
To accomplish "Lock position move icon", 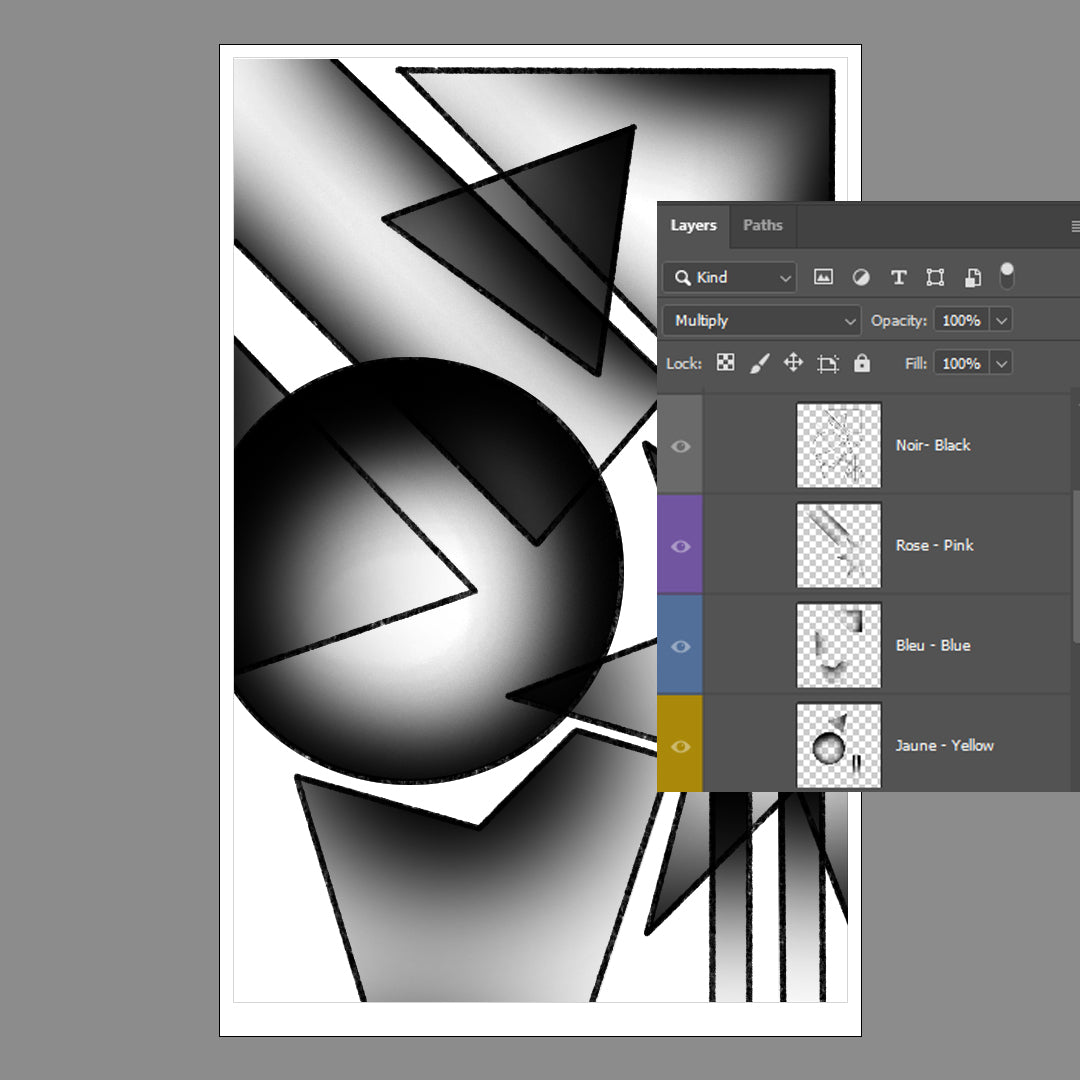I will (x=793, y=363).
